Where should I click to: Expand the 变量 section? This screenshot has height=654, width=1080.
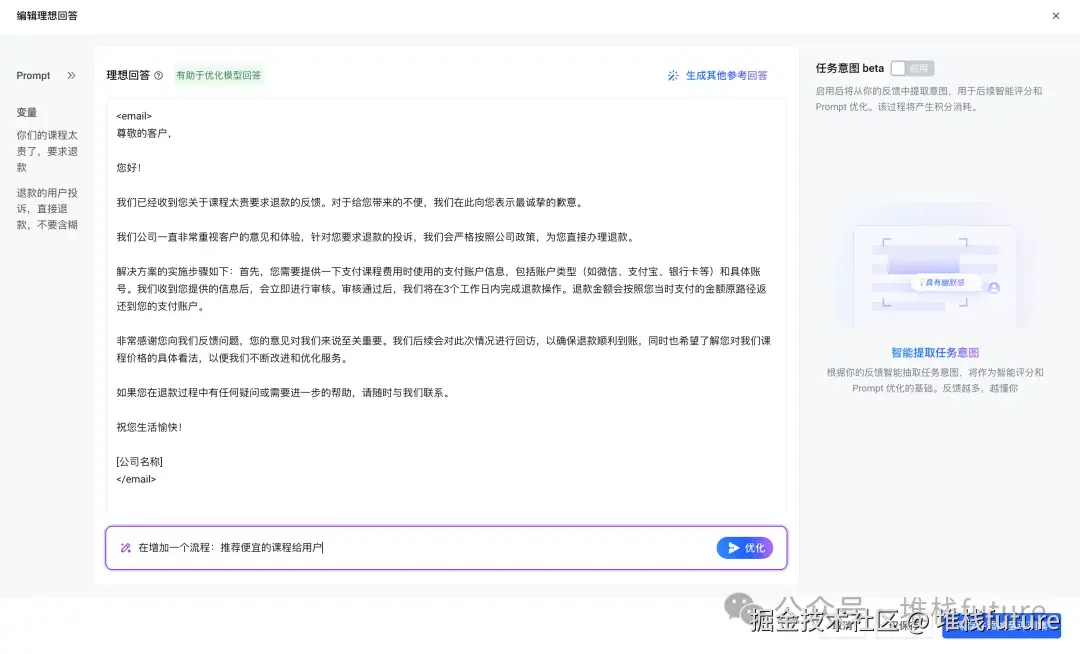[x=25, y=112]
